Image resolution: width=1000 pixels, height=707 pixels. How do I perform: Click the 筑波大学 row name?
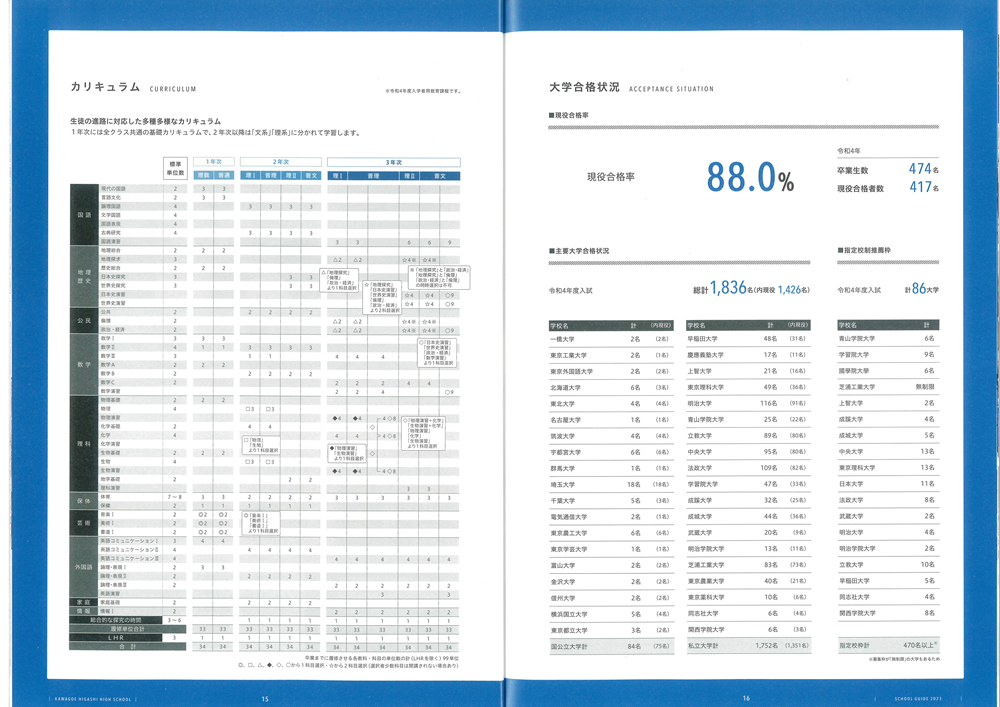coord(562,436)
